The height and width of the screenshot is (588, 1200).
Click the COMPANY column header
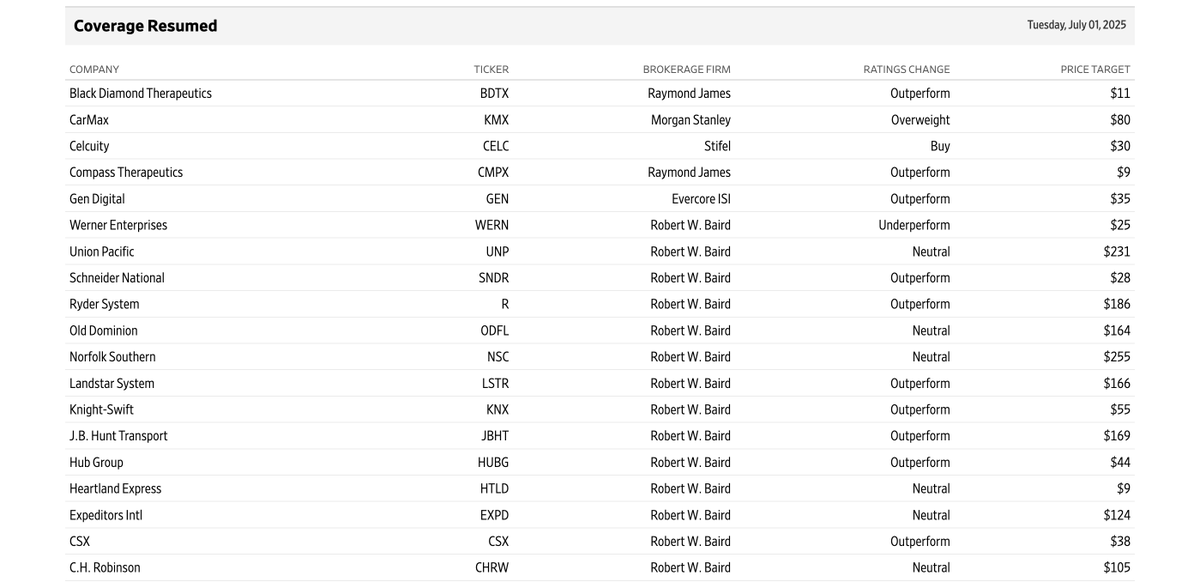click(x=94, y=69)
